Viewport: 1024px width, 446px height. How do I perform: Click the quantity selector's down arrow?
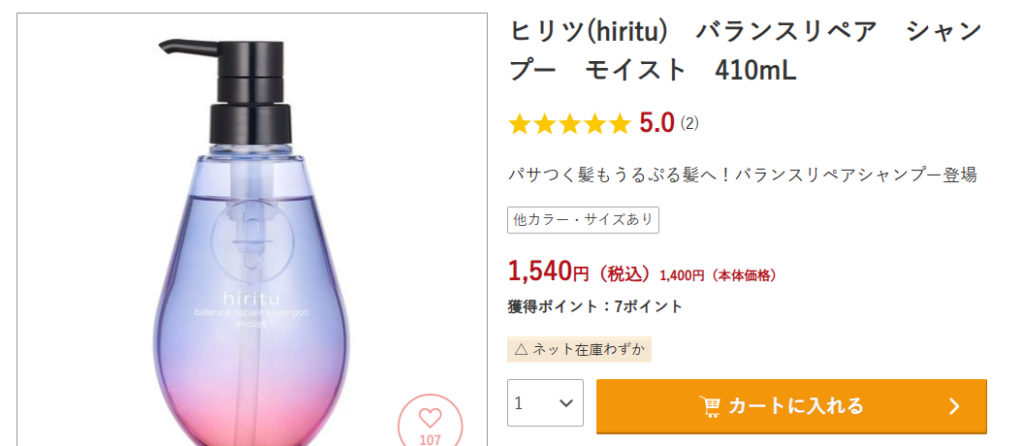[567, 405]
